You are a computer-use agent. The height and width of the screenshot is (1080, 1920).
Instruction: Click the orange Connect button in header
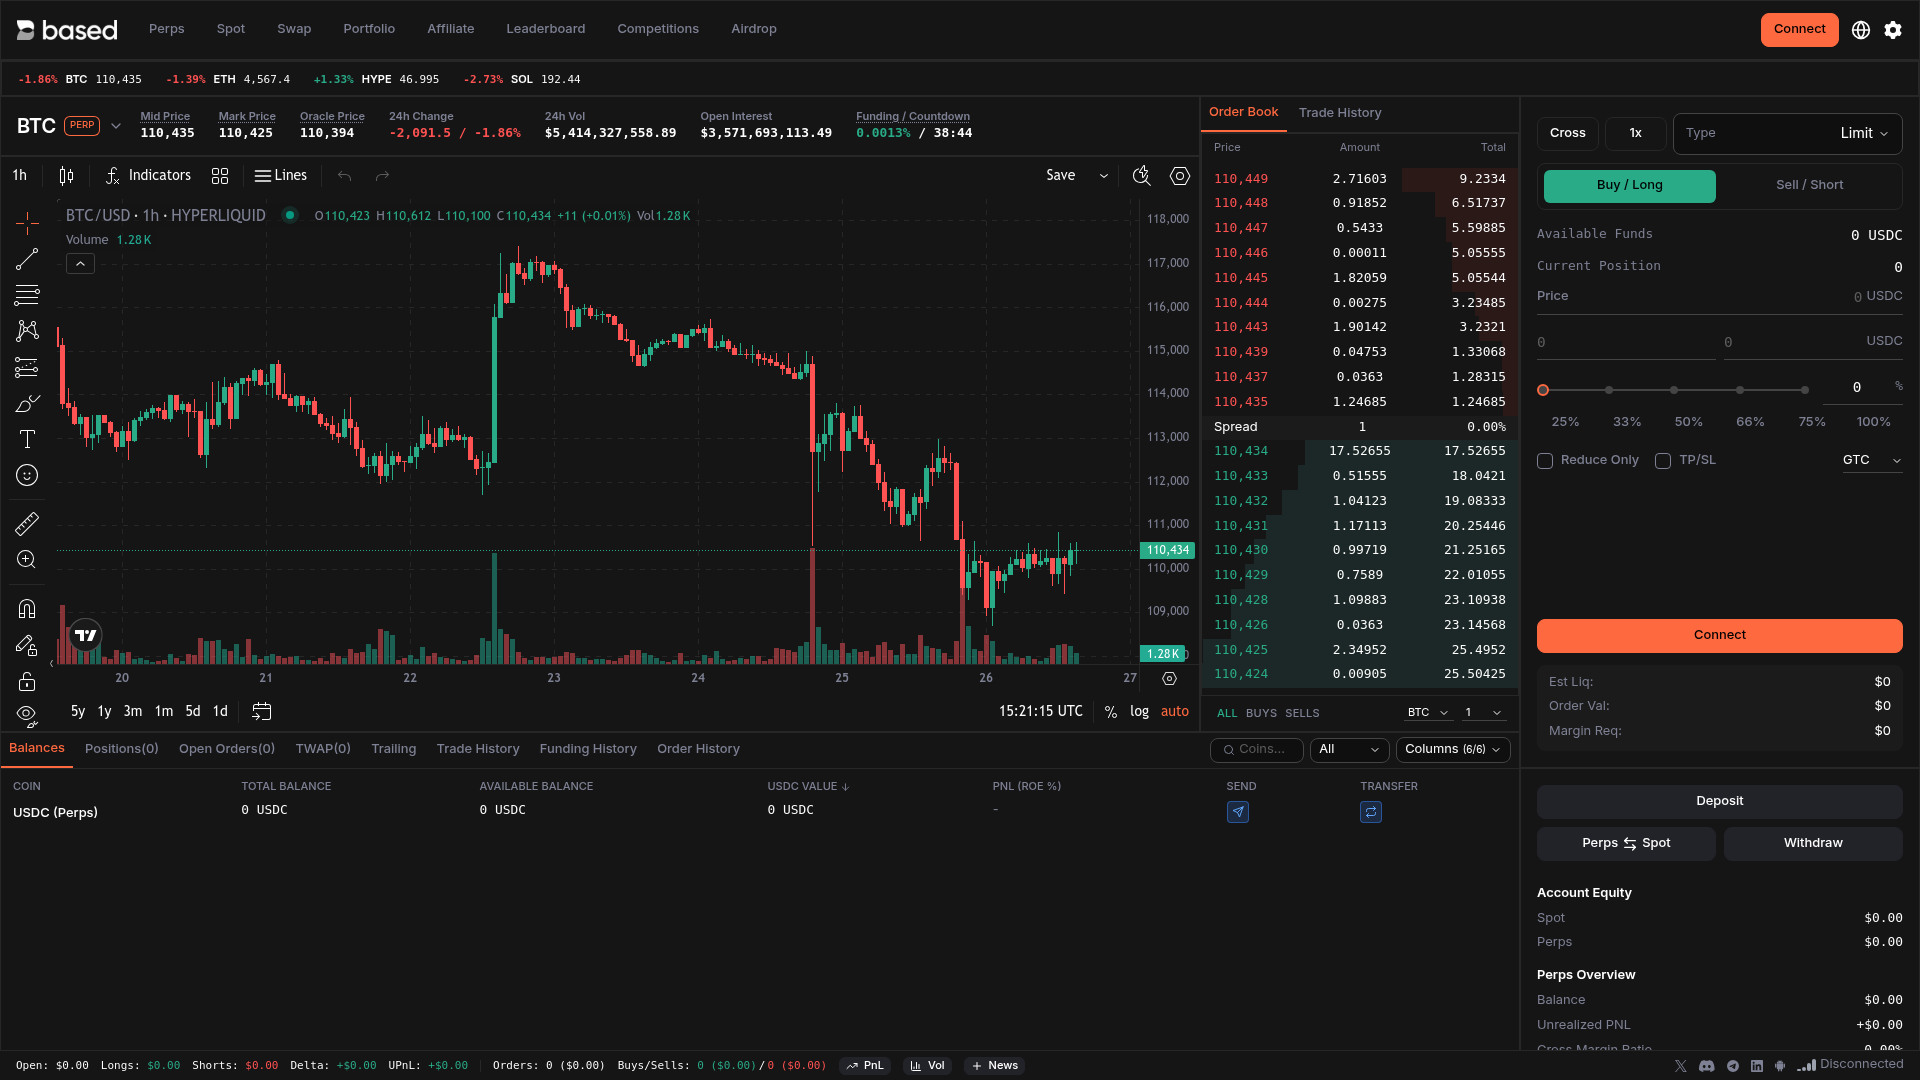coord(1799,30)
